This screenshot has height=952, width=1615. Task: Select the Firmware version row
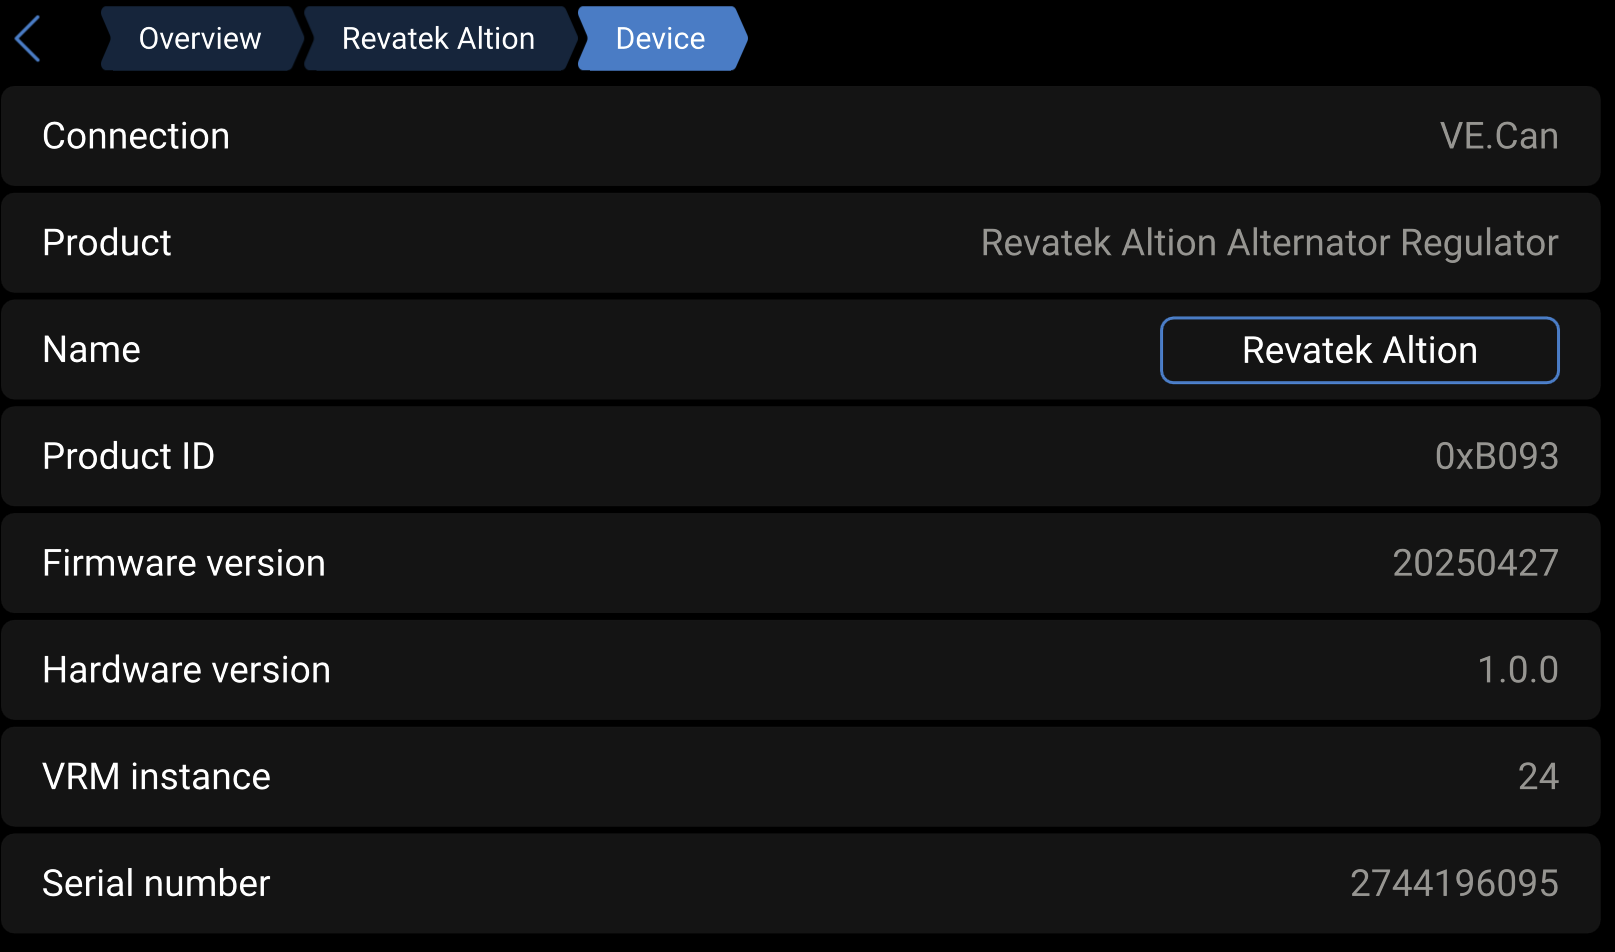click(801, 563)
